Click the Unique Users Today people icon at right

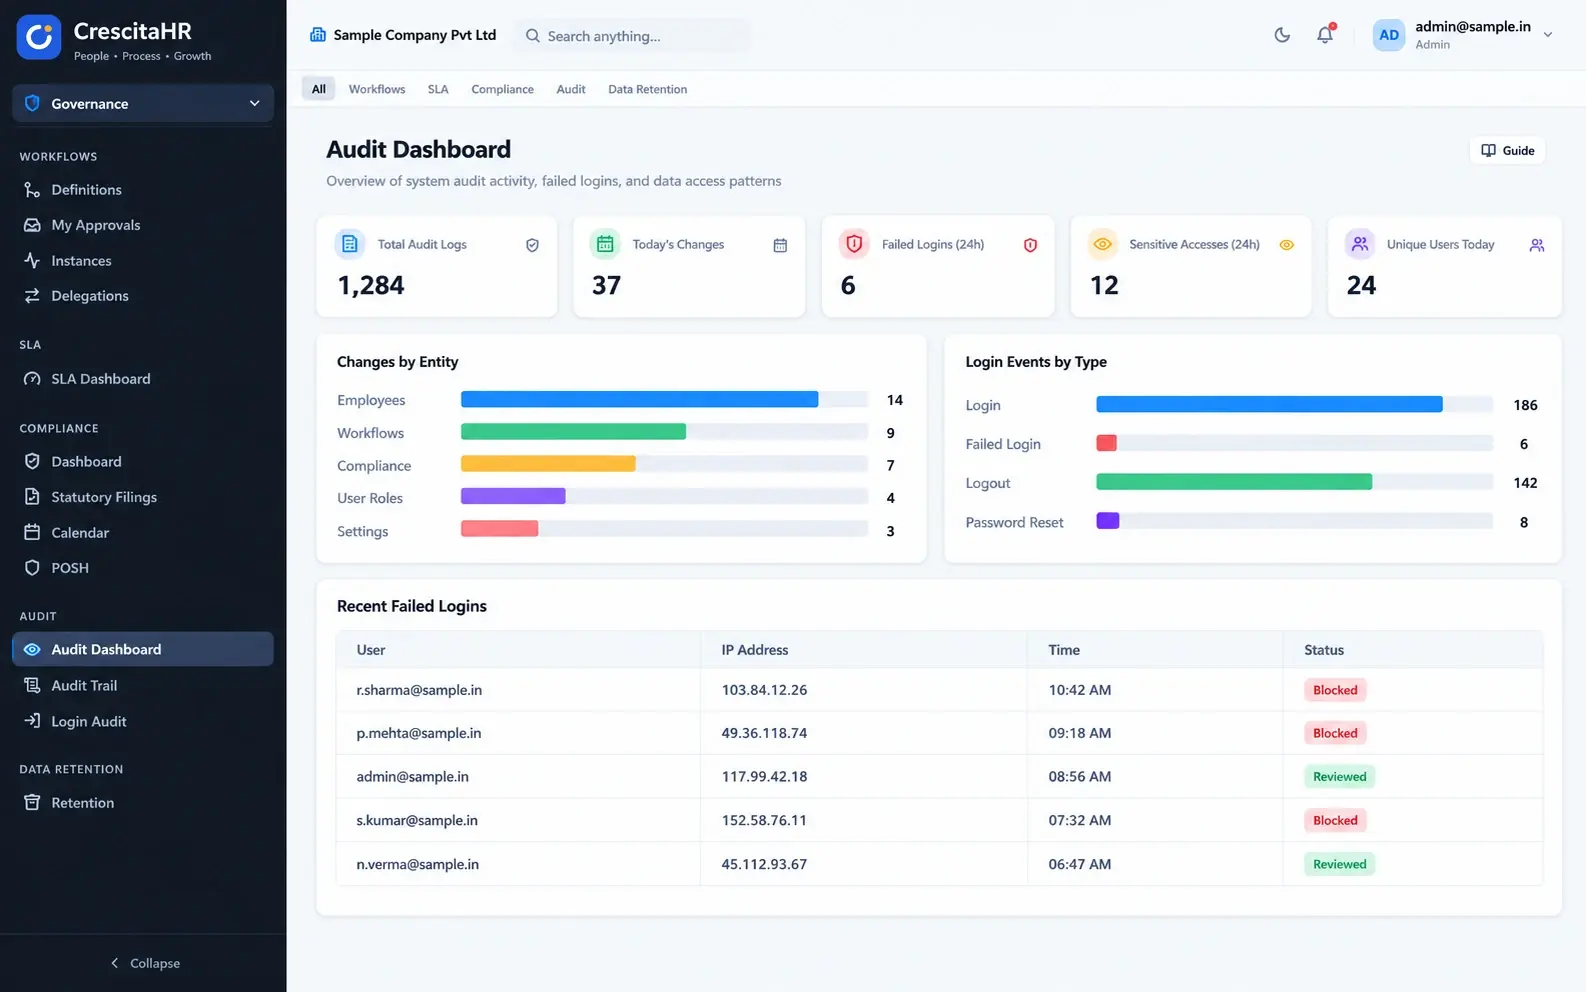pos(1537,245)
